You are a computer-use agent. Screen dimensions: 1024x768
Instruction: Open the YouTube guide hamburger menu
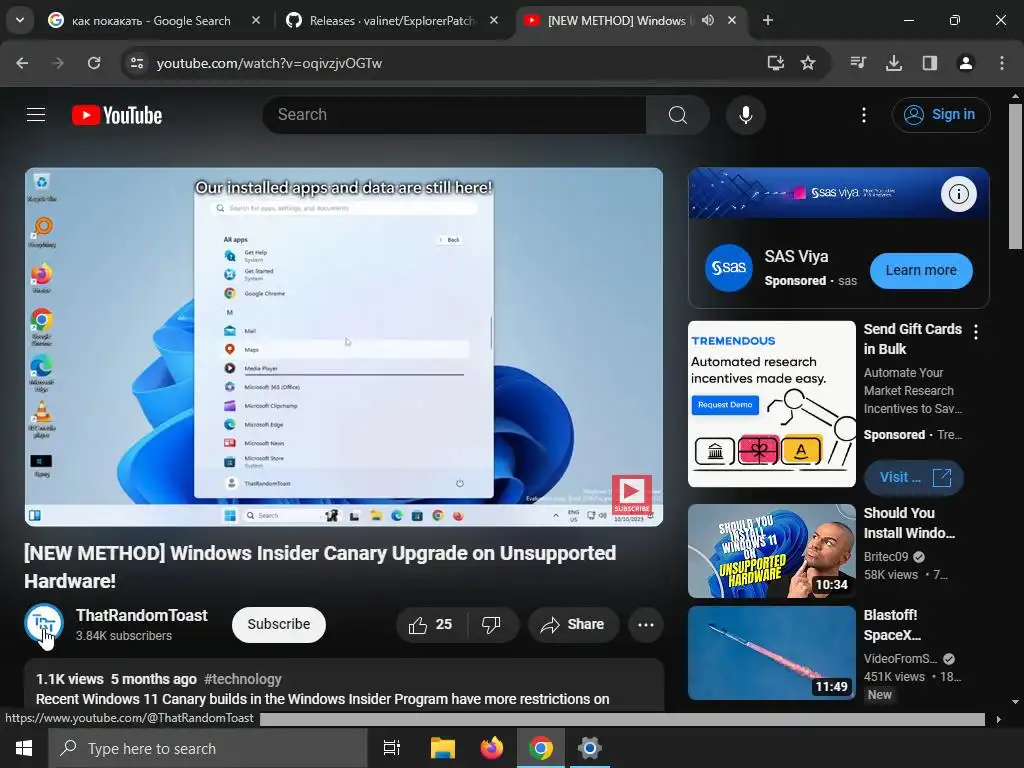pos(36,115)
